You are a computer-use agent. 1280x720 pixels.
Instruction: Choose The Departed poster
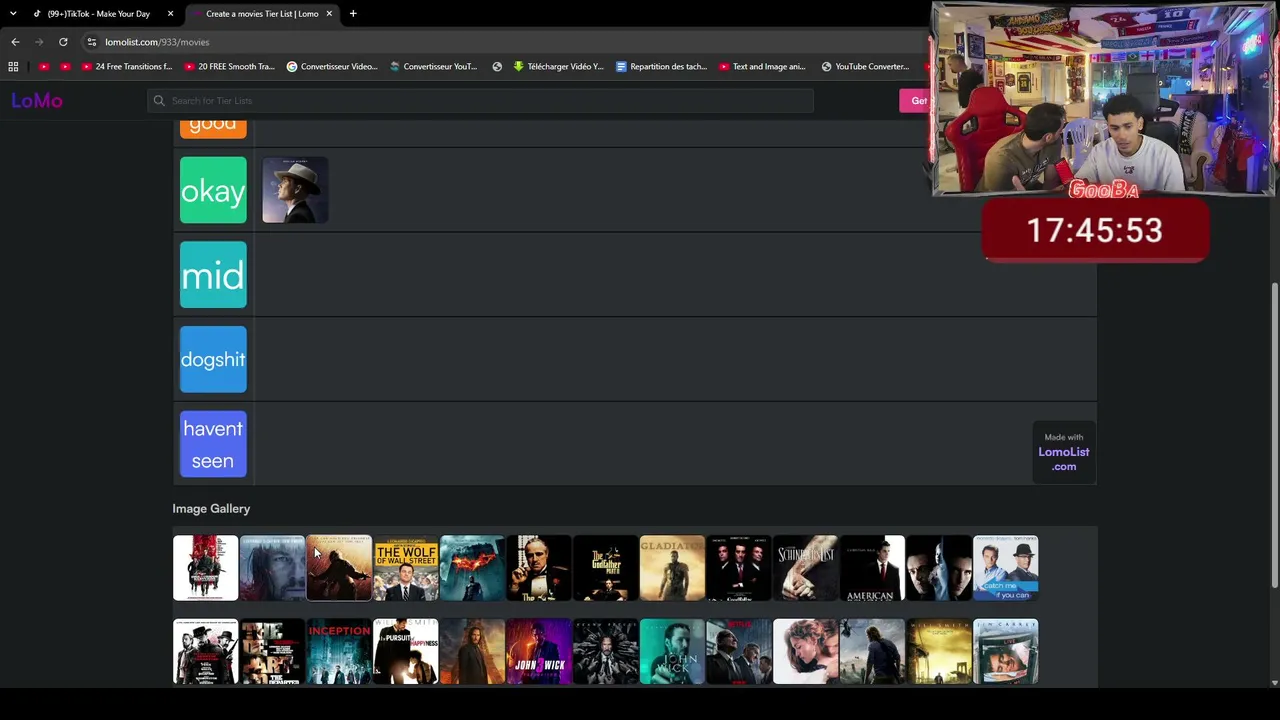click(272, 652)
